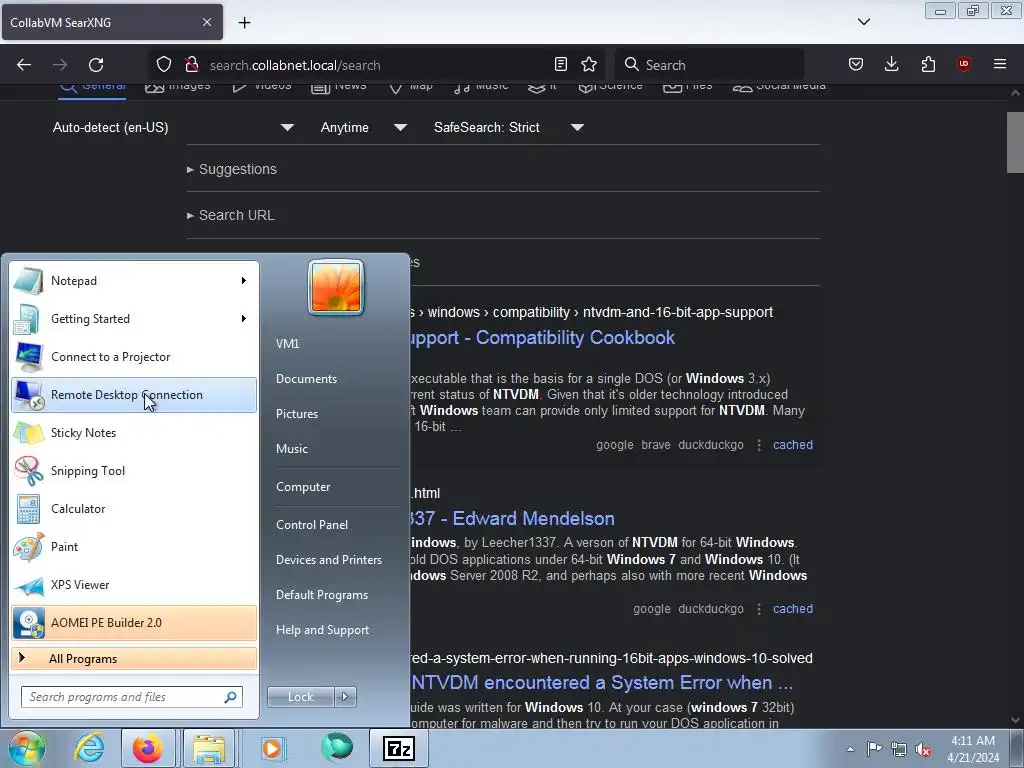Open XPS Viewer

[x=134, y=584]
